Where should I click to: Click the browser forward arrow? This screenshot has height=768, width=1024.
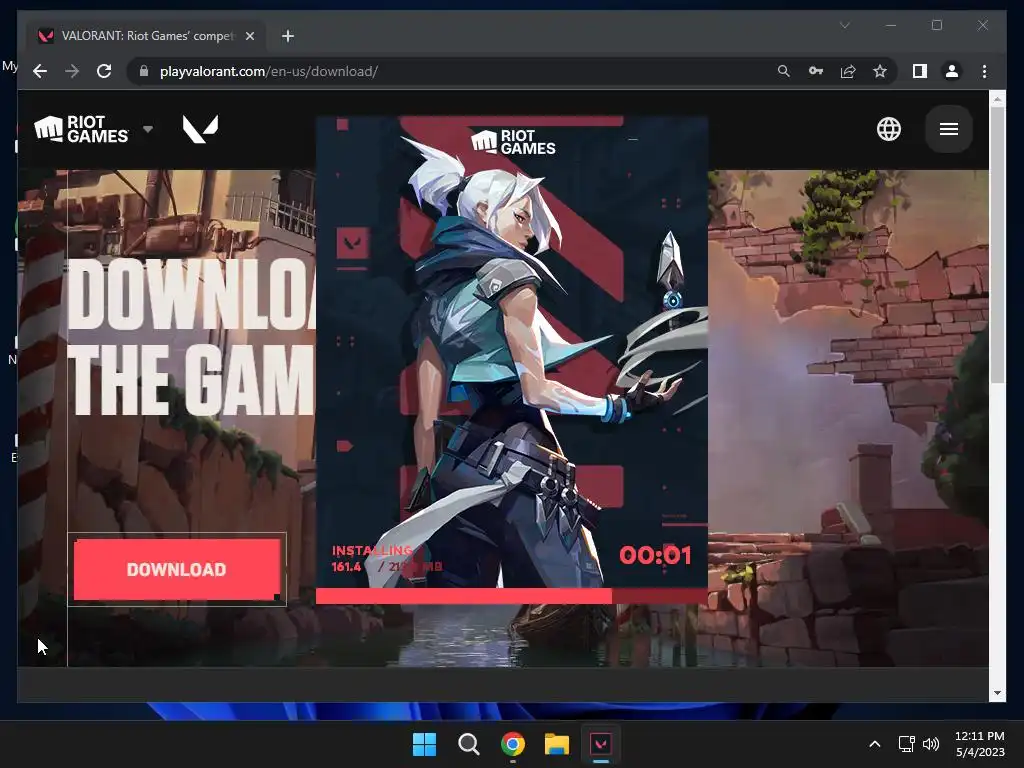click(72, 71)
